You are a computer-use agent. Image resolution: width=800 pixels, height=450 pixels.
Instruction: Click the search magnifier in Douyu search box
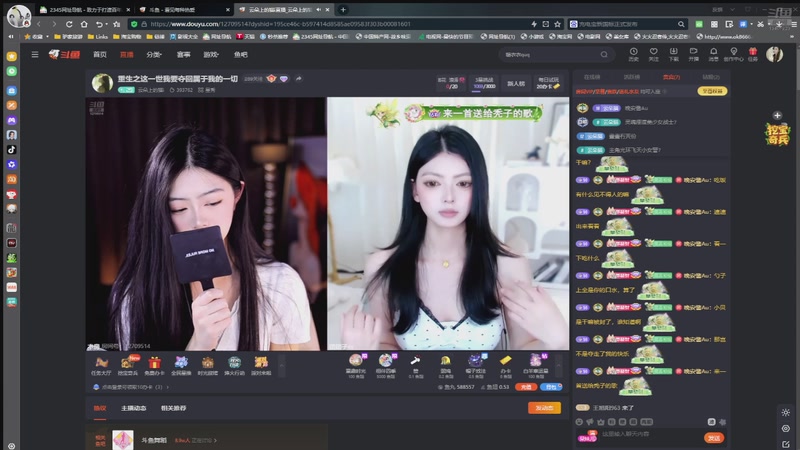(604, 55)
